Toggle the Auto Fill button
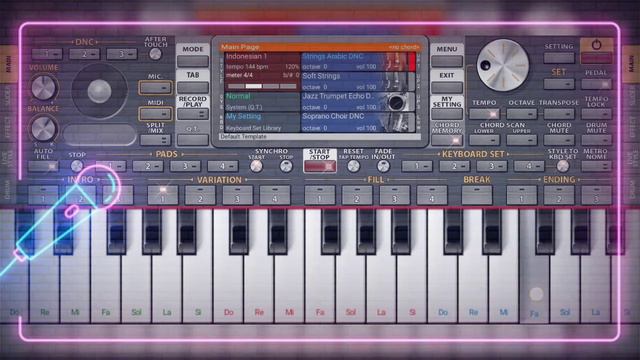Image resolution: width=640 pixels, height=360 pixels. 43,166
